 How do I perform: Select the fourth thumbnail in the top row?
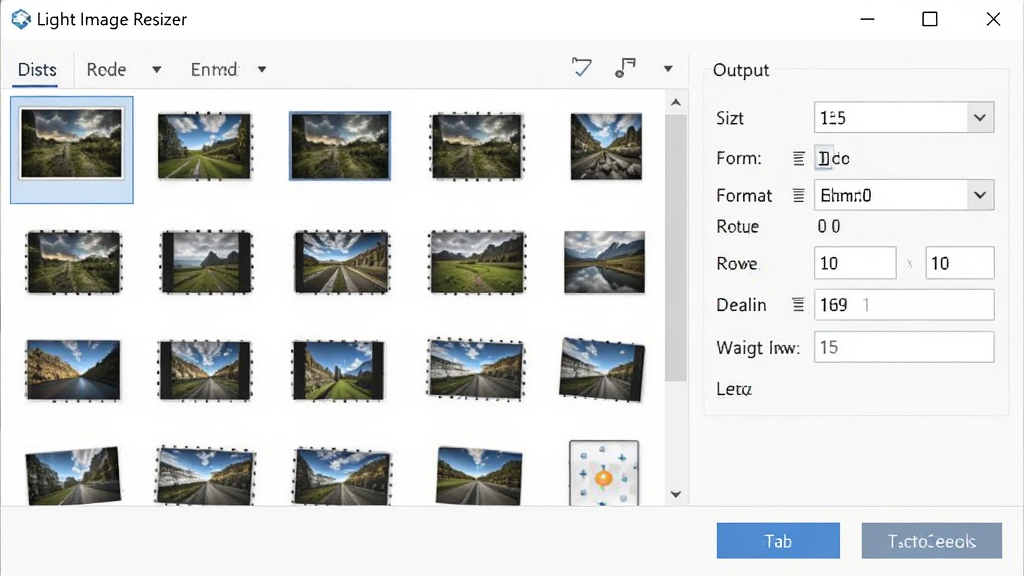(477, 146)
